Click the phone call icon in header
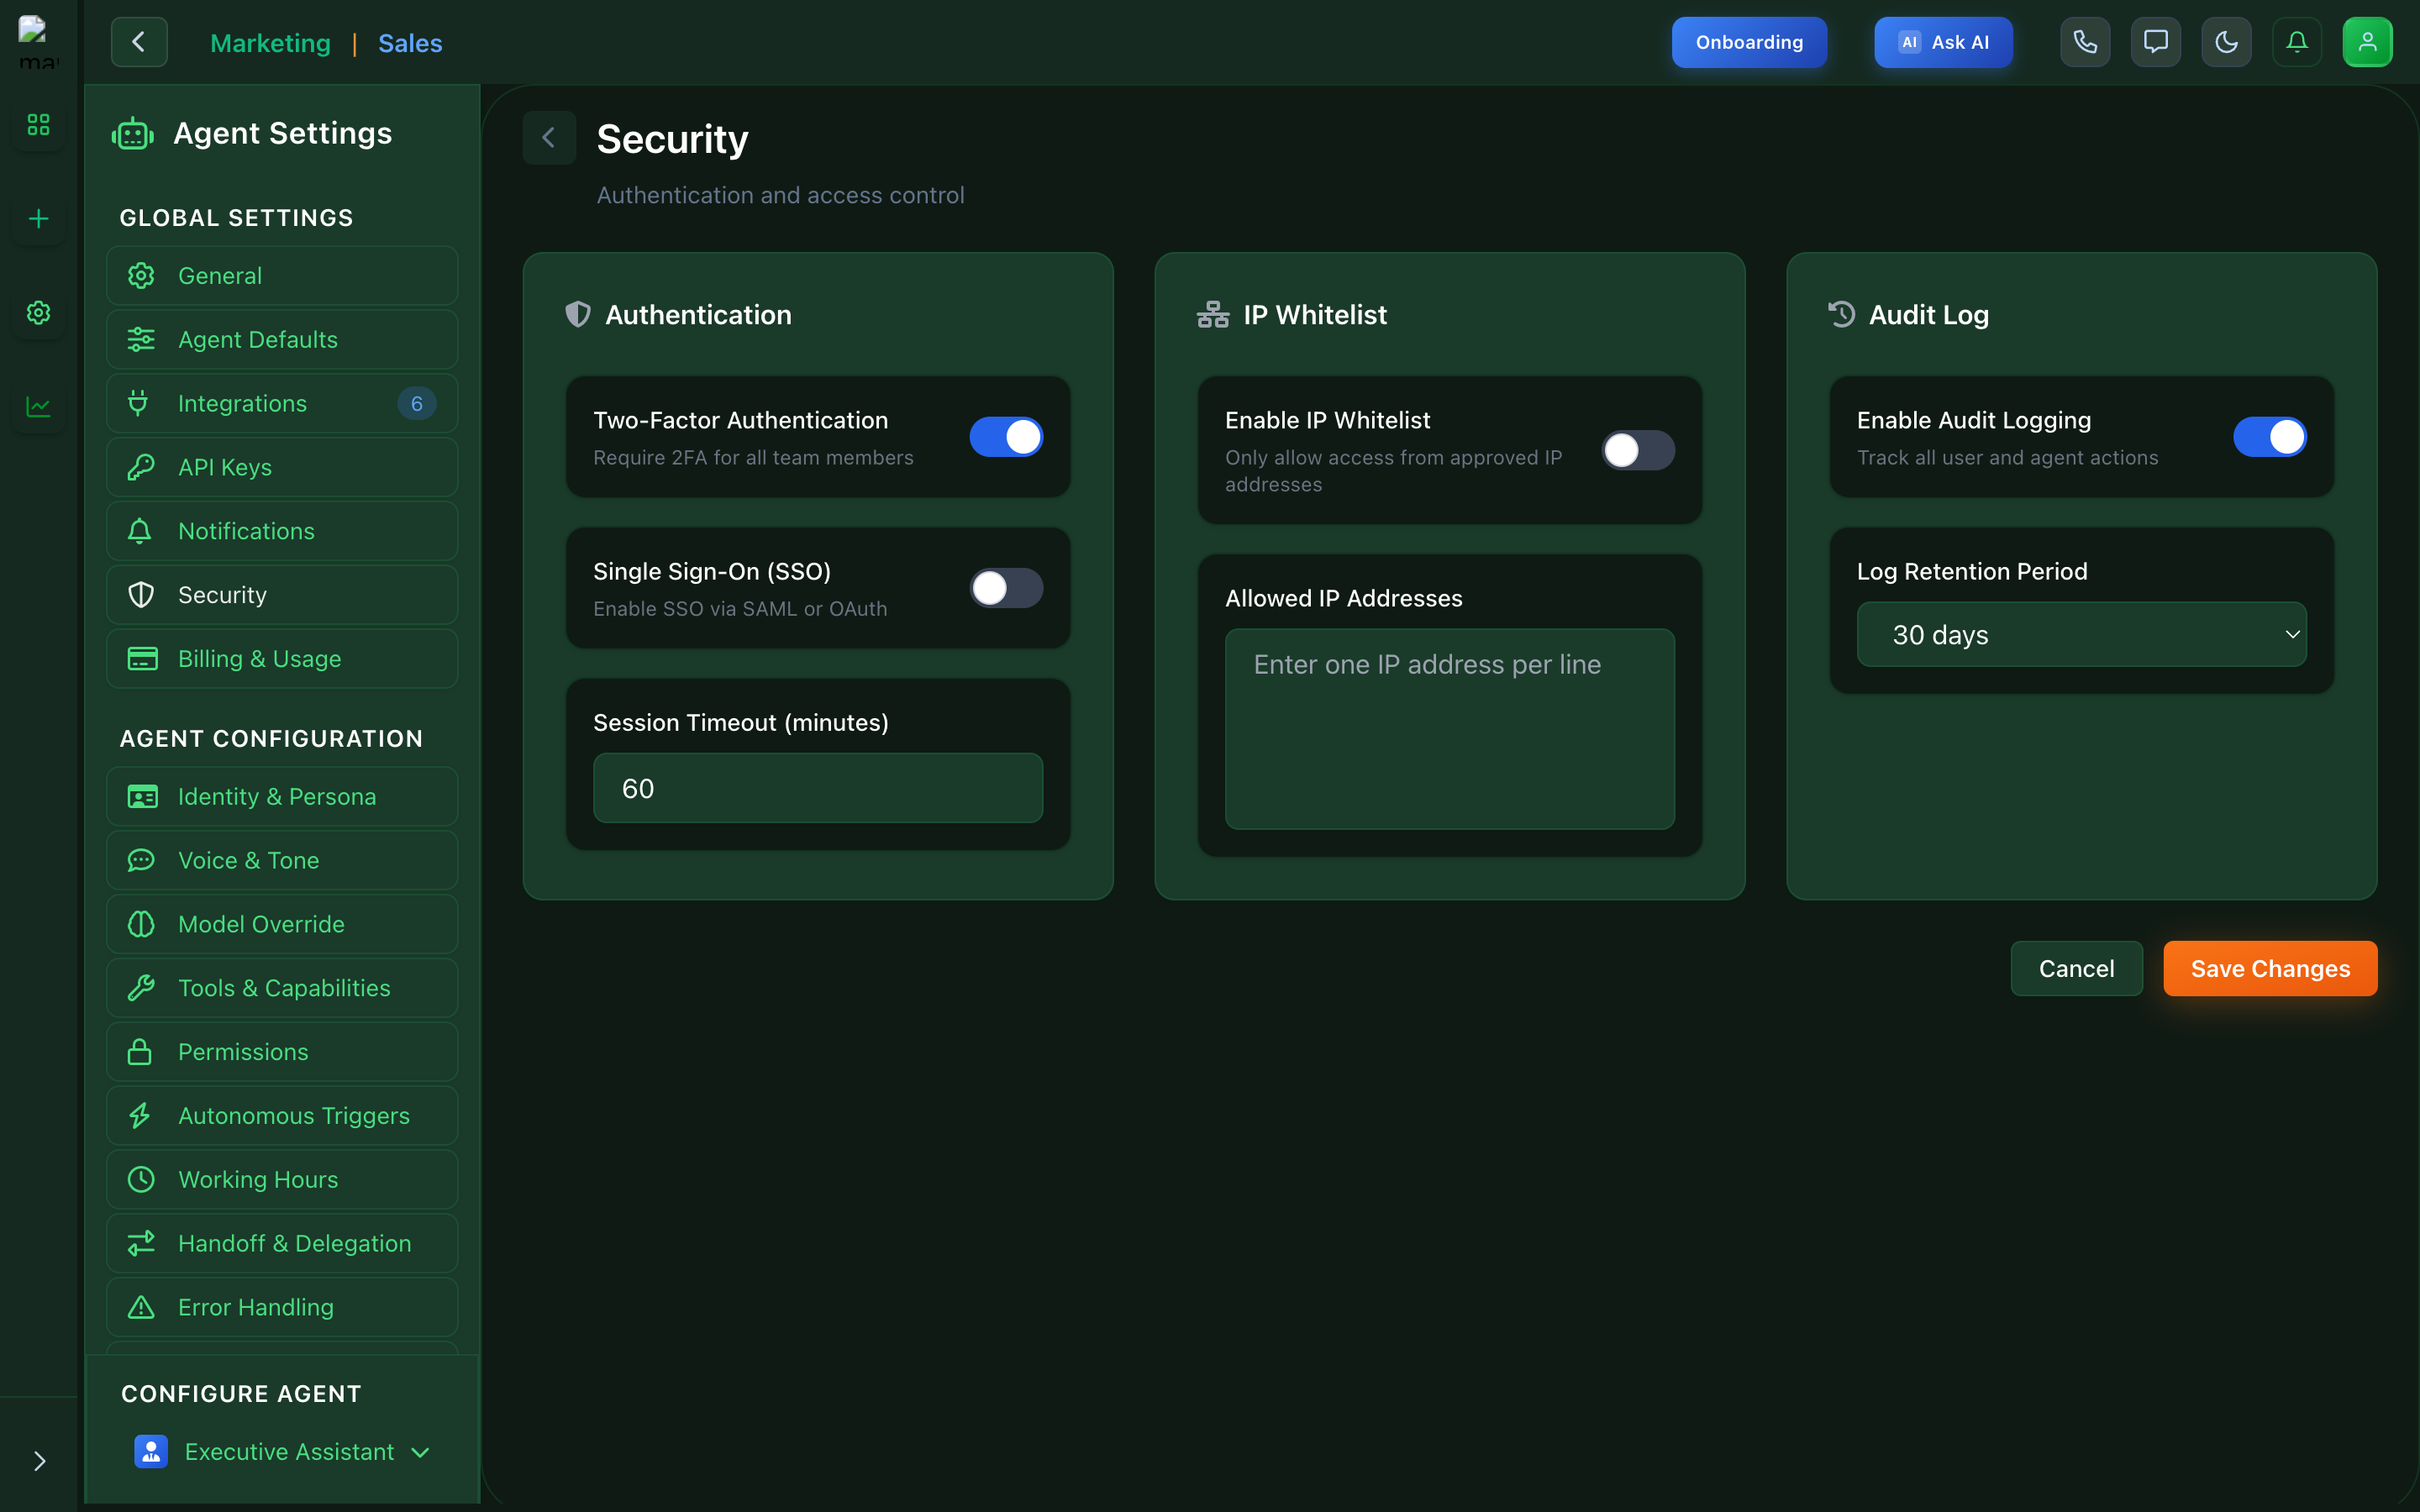Screen dimensions: 2420x1512 [2085, 42]
